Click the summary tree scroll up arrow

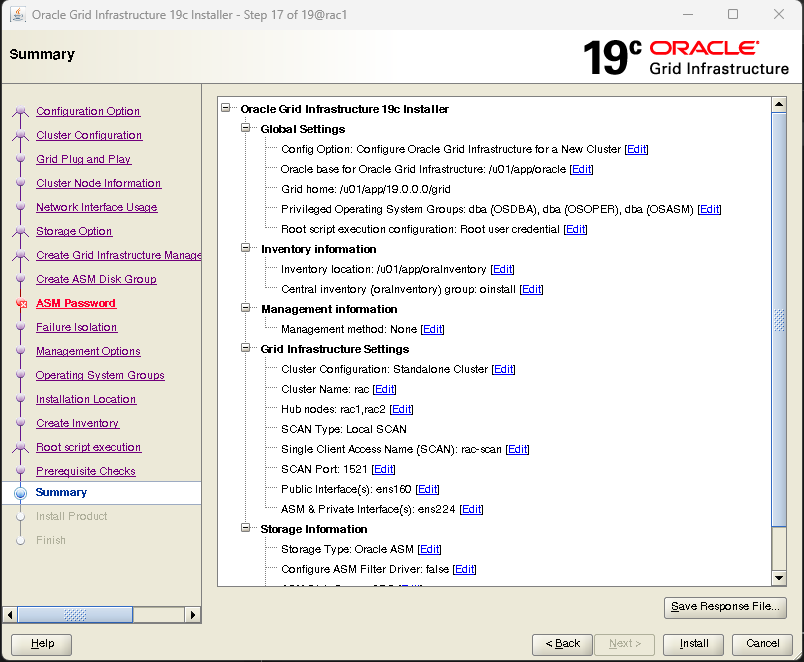click(779, 105)
